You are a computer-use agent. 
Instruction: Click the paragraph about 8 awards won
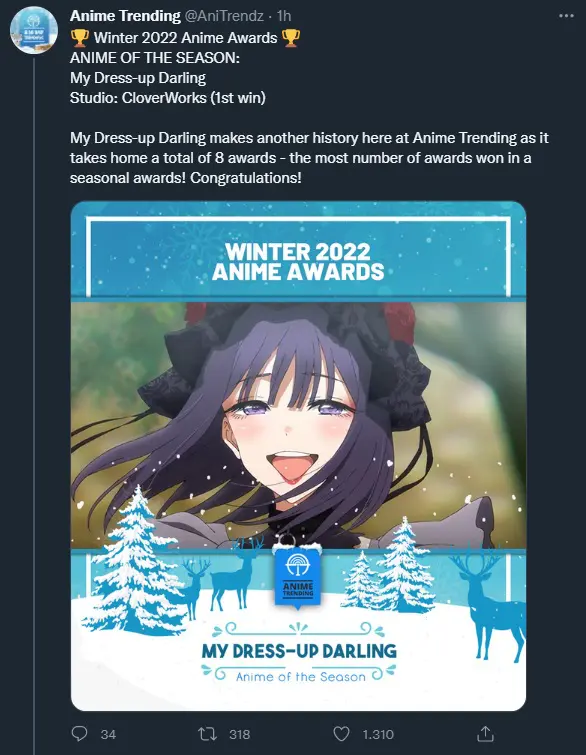309,158
